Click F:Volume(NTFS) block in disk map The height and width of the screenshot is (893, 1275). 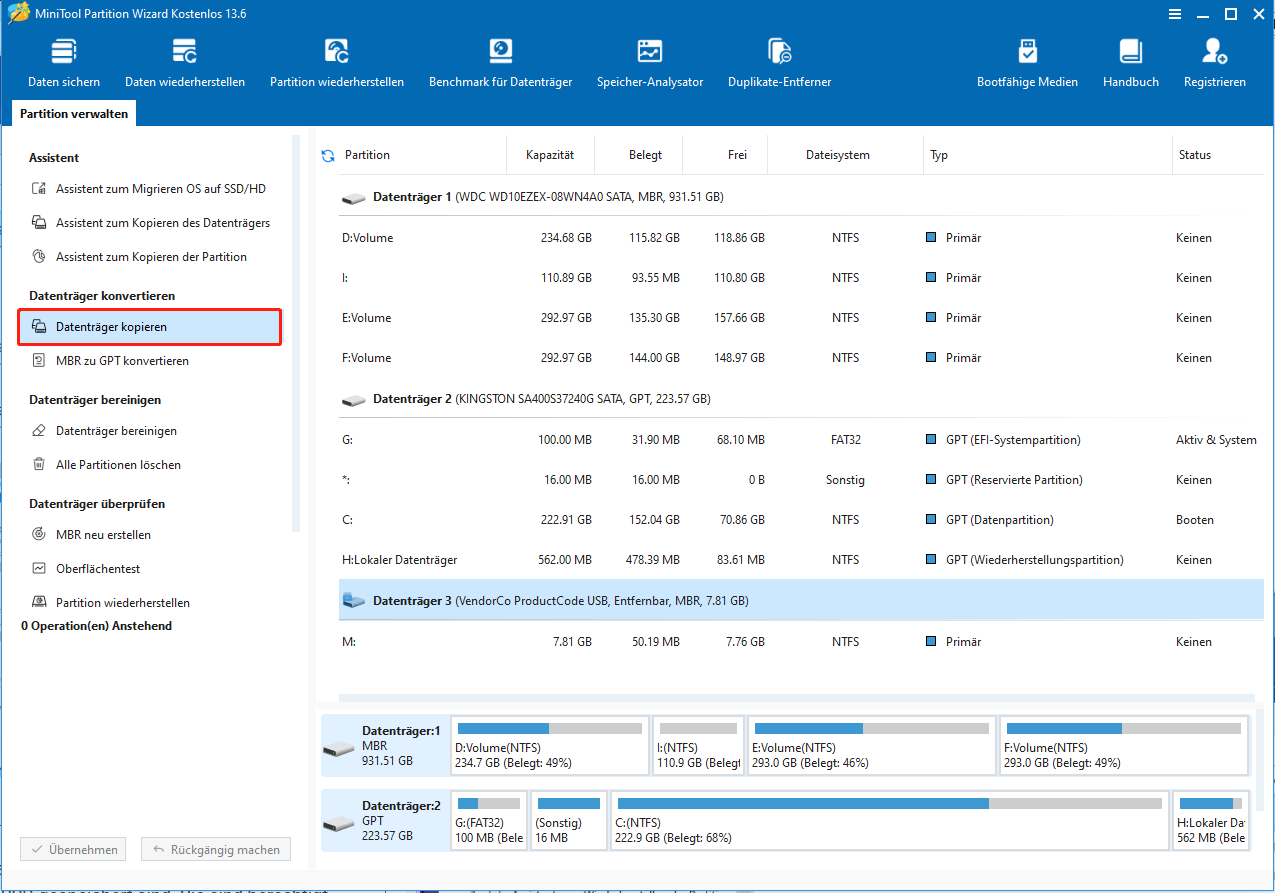1124,745
